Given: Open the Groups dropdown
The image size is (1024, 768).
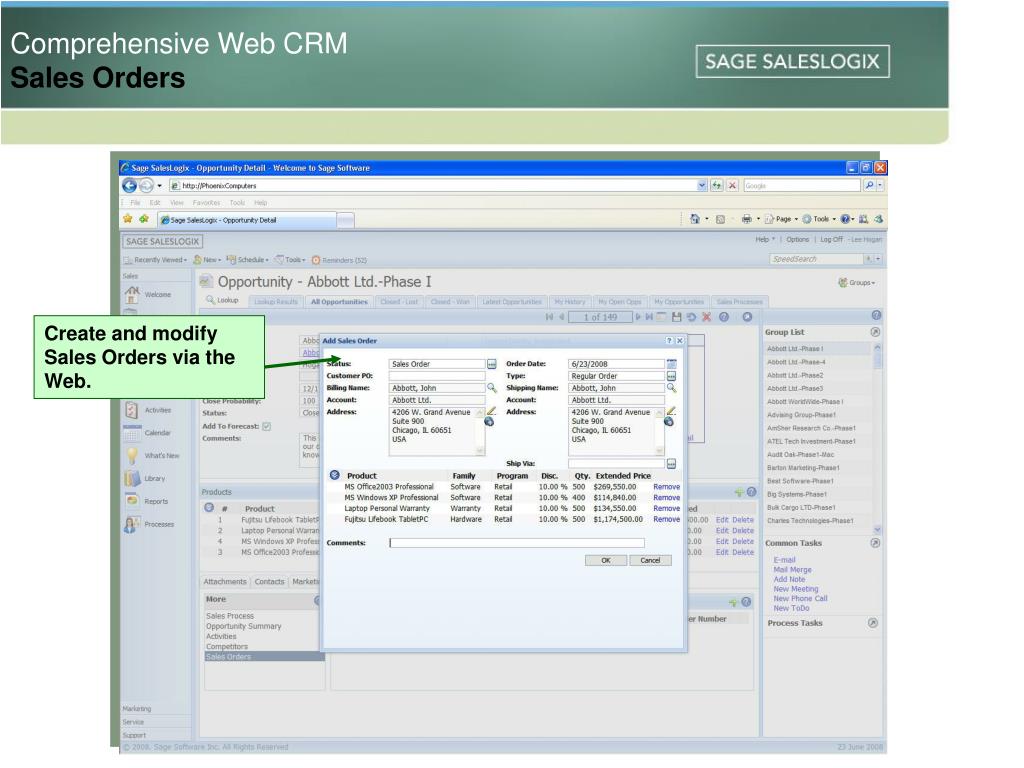Looking at the screenshot, I should (857, 283).
